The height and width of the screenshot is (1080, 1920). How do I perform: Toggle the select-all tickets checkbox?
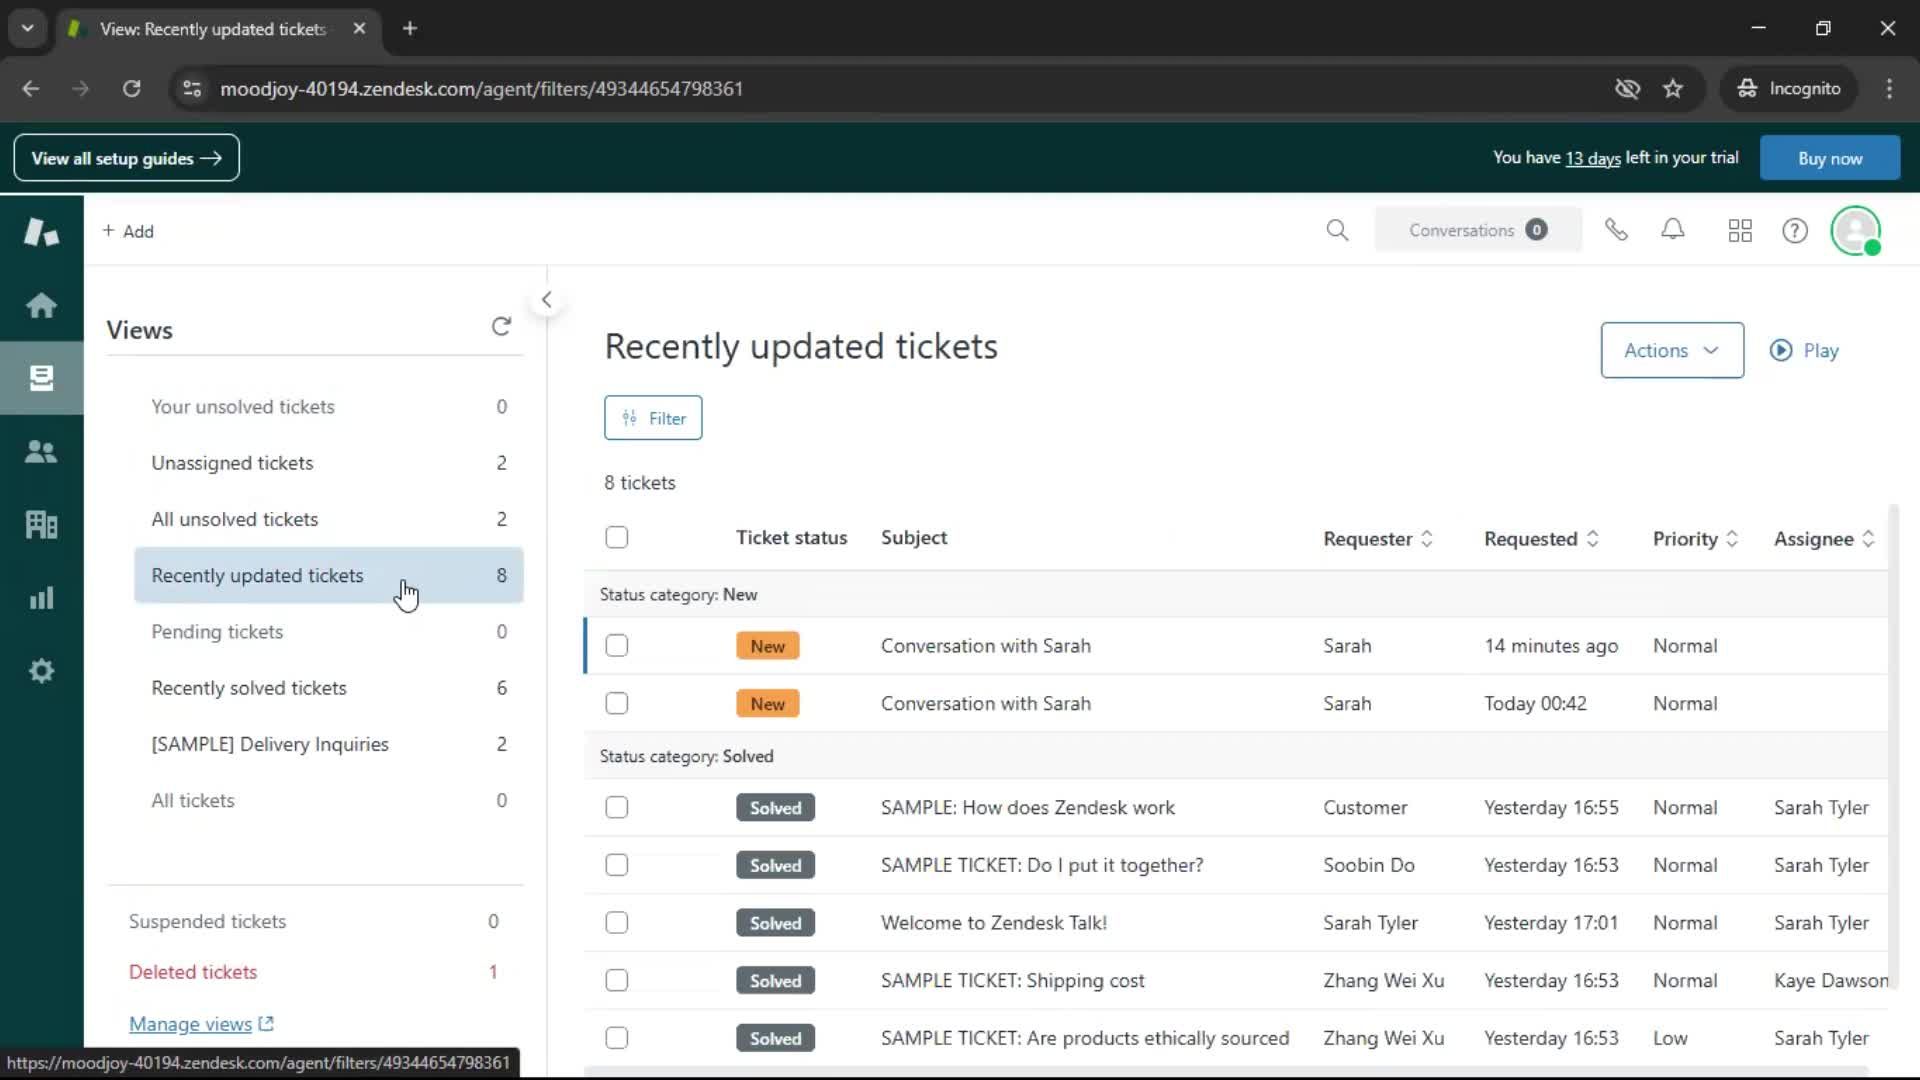point(617,537)
